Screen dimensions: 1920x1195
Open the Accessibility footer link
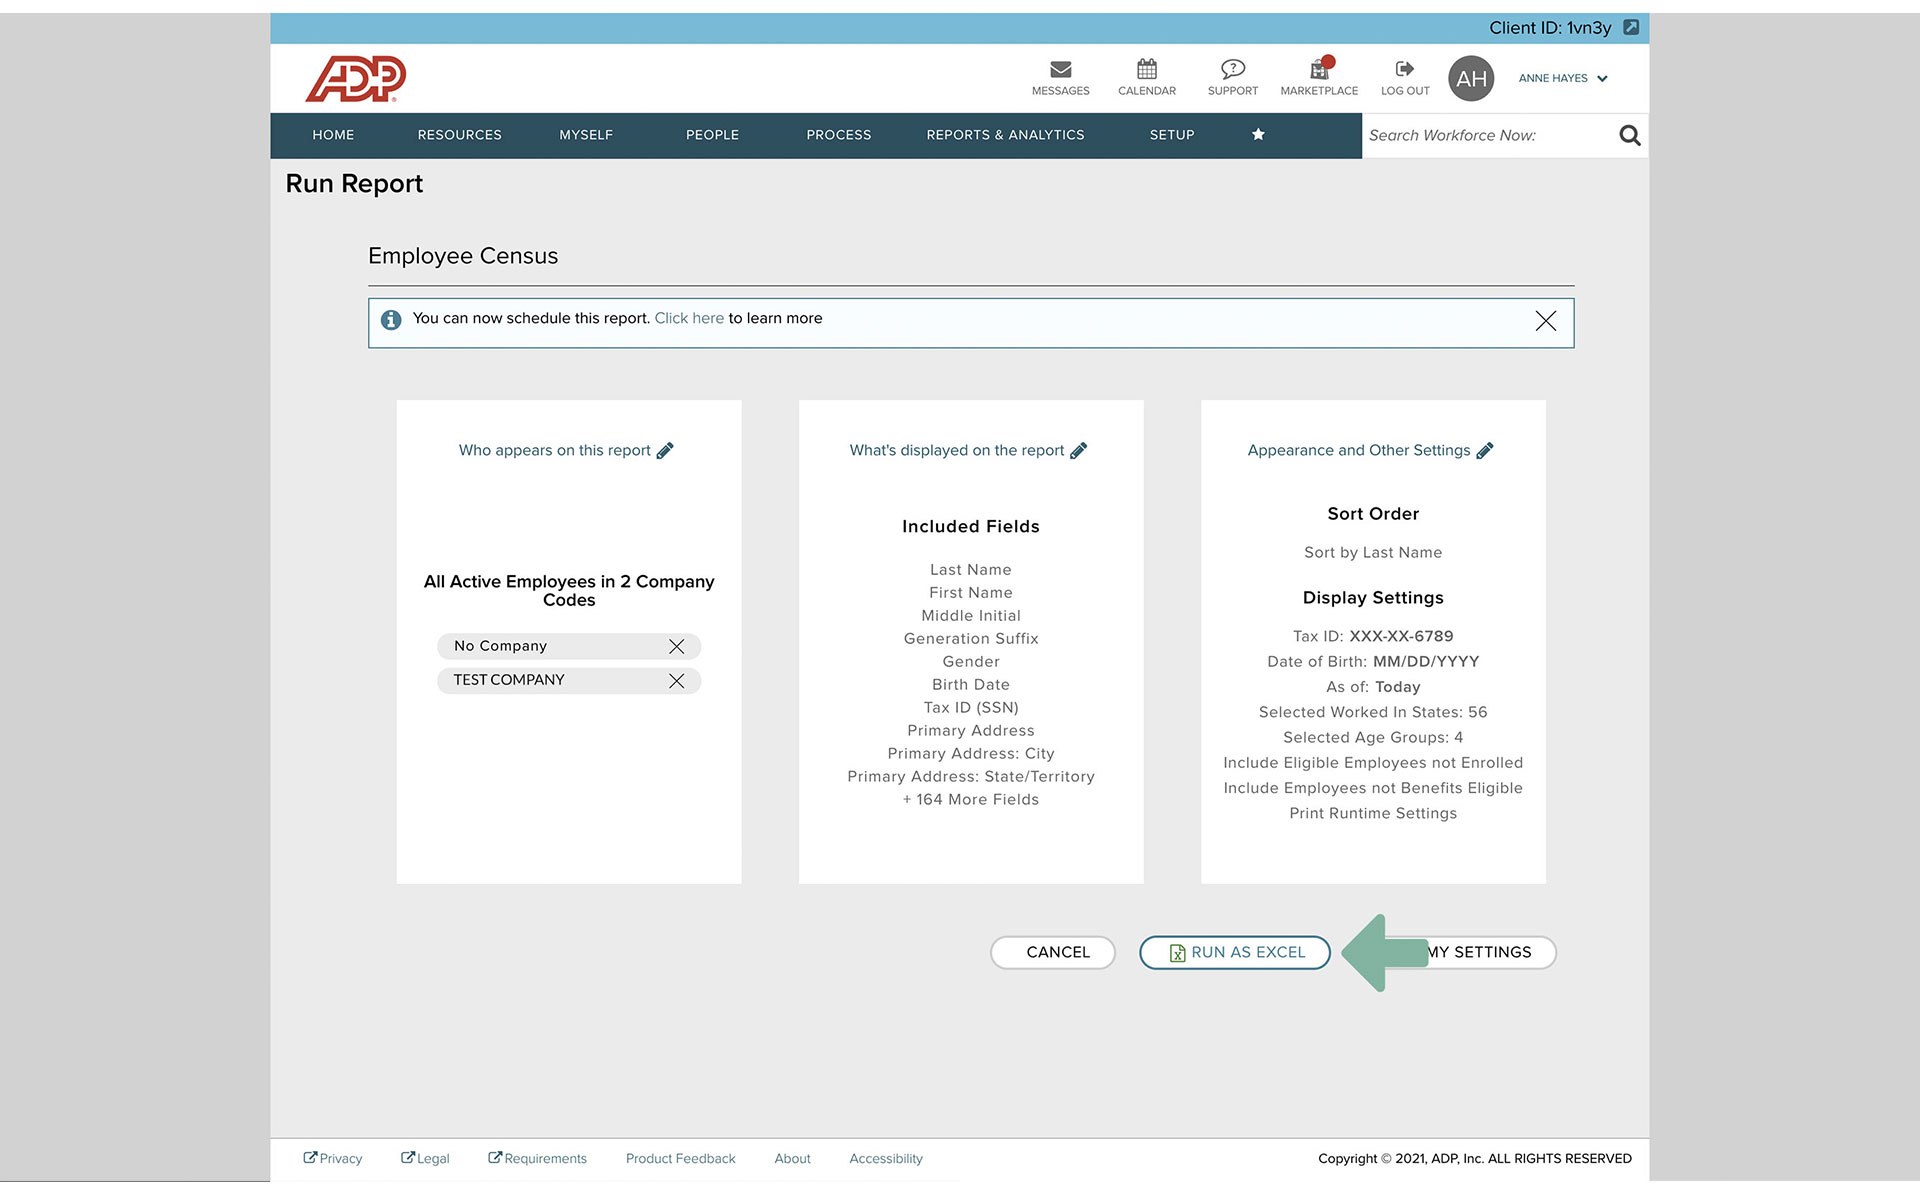(886, 1158)
